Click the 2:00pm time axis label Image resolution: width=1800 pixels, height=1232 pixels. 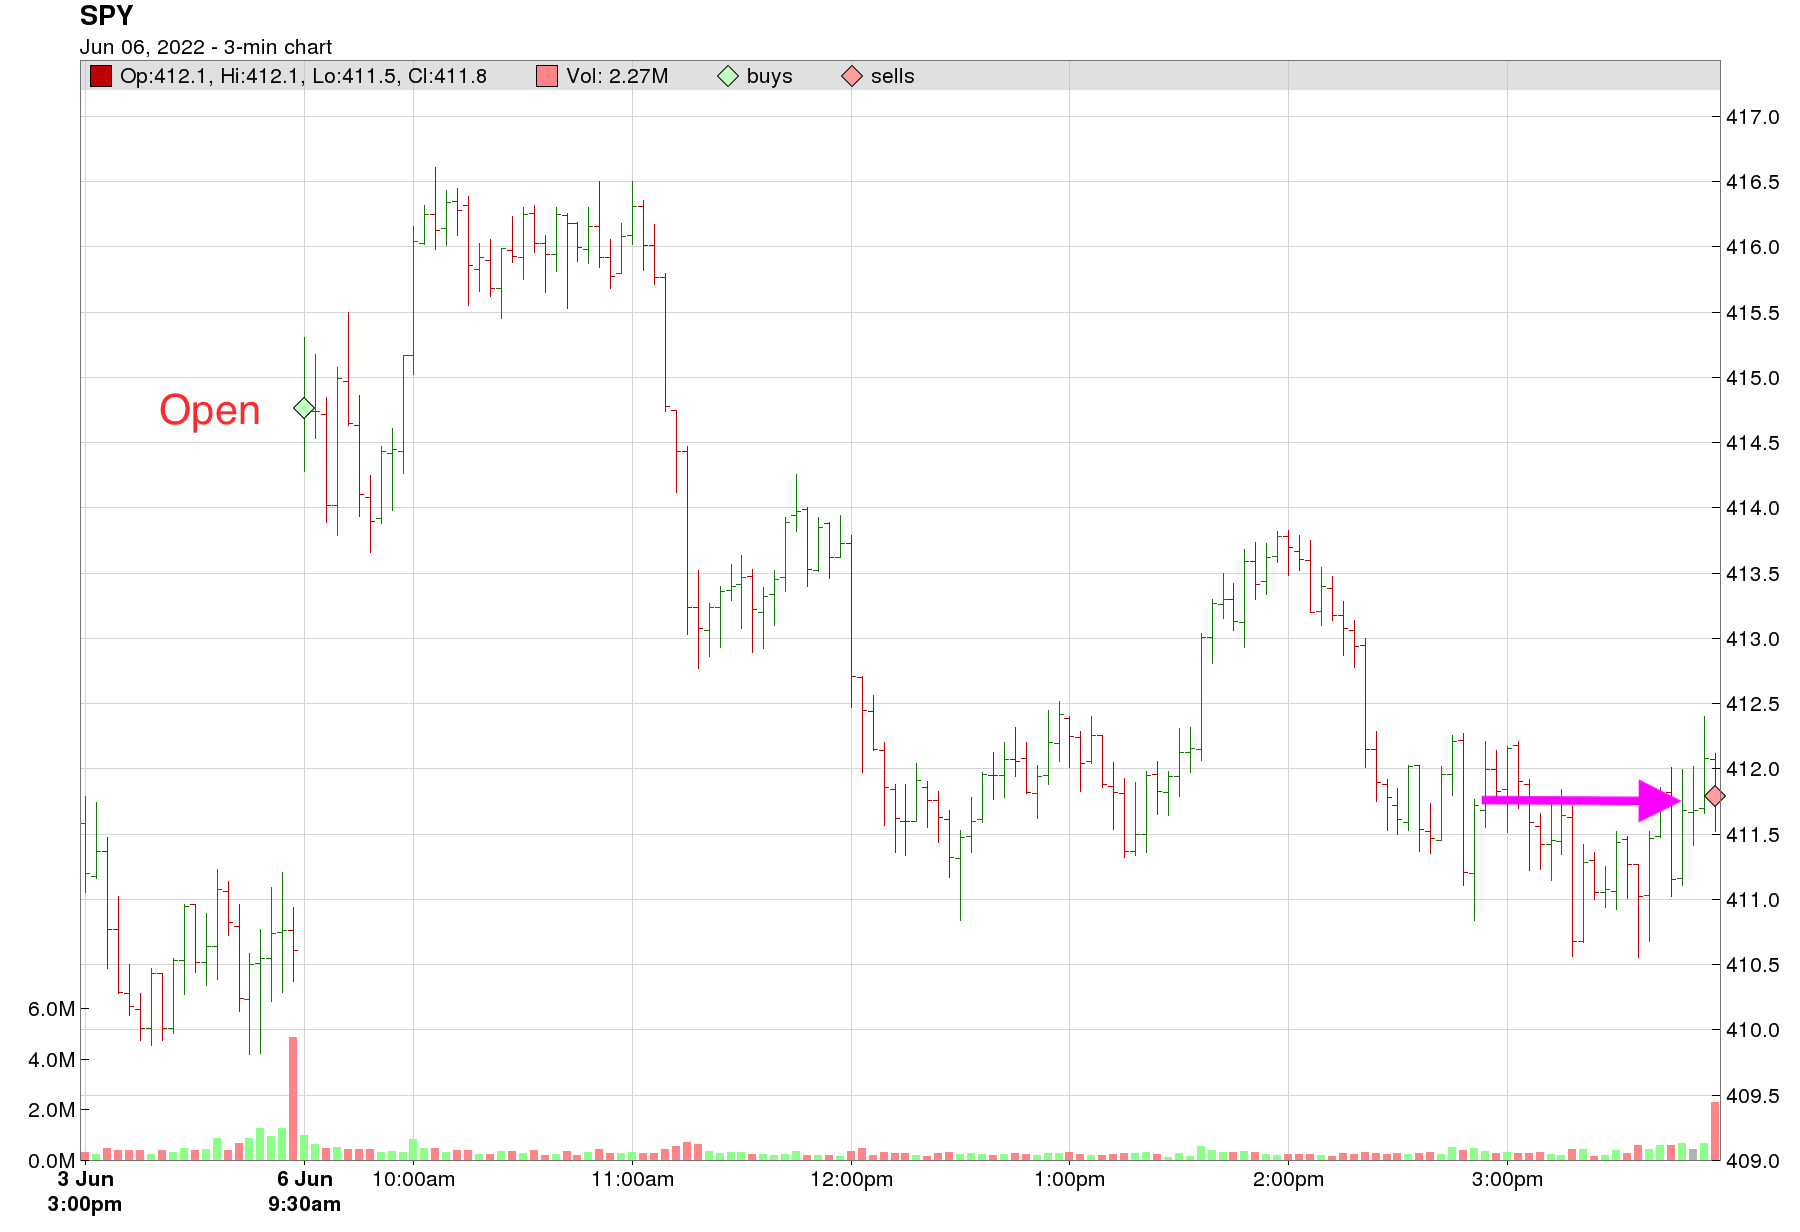click(1288, 1179)
